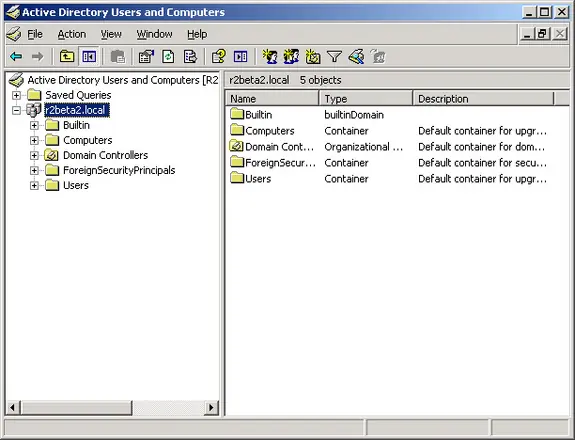Expand the ForeignSecurityPrincipals tree node

coord(34,170)
